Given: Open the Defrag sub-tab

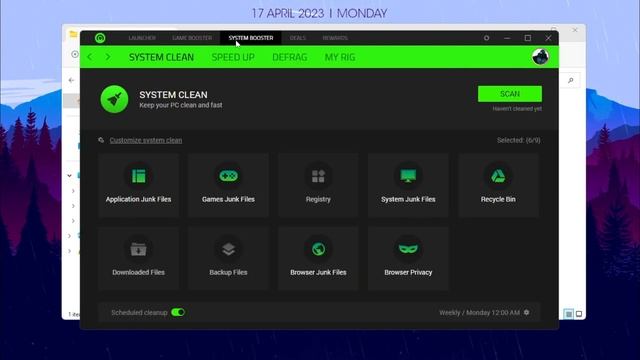Looking at the screenshot, I should point(289,57).
